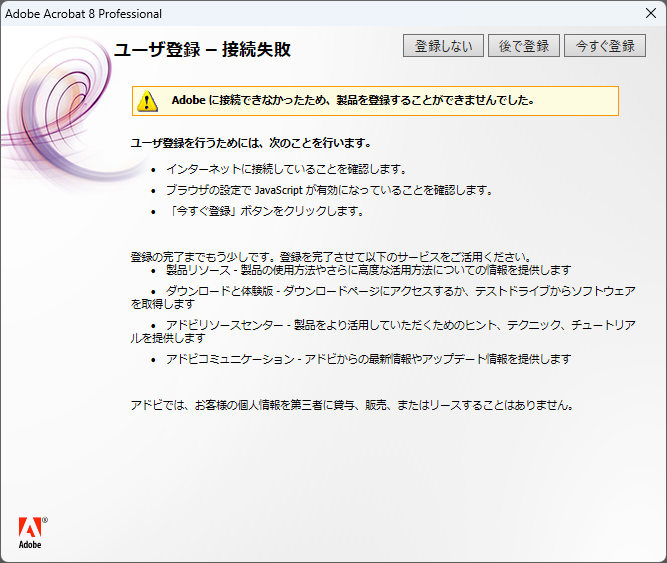The width and height of the screenshot is (667, 563).
Task: Select the 今すぐ登録 button
Action: pyautogui.click(x=605, y=45)
